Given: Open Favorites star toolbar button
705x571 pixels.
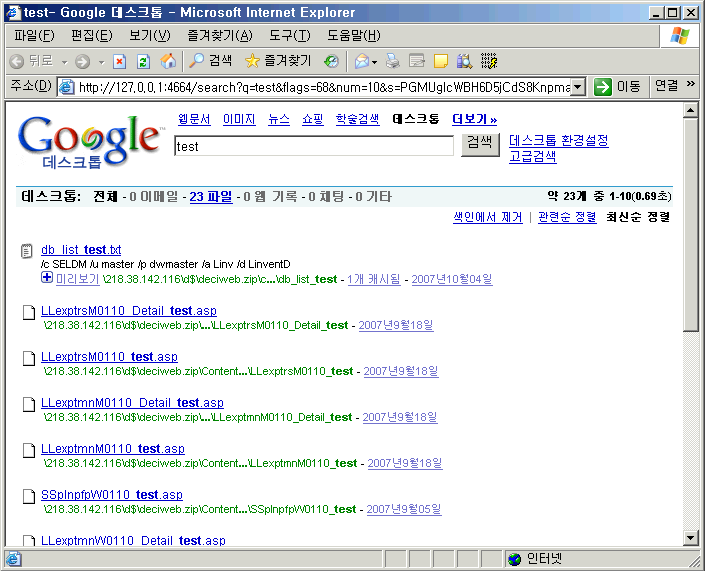Looking at the screenshot, I should tap(252, 61).
